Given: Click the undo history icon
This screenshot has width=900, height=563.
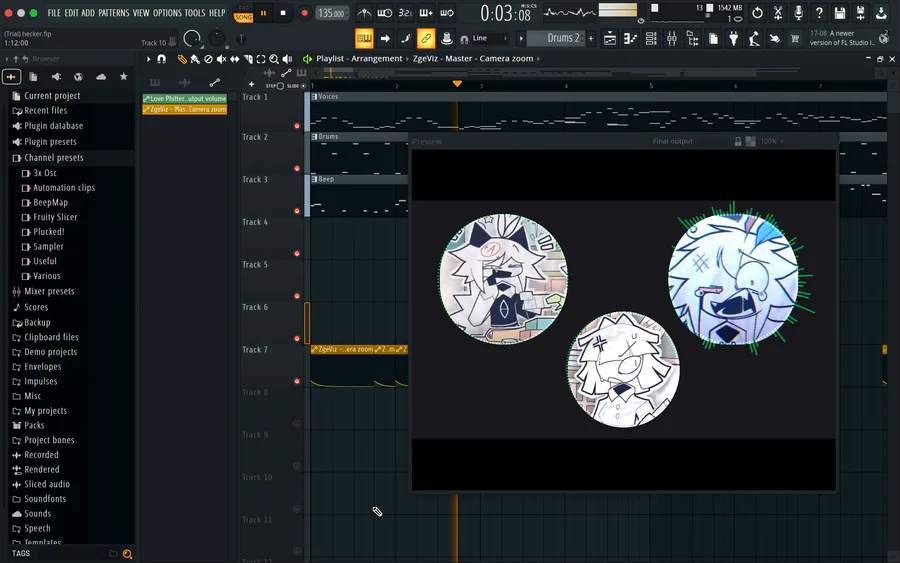Looking at the screenshot, I should [x=757, y=13].
